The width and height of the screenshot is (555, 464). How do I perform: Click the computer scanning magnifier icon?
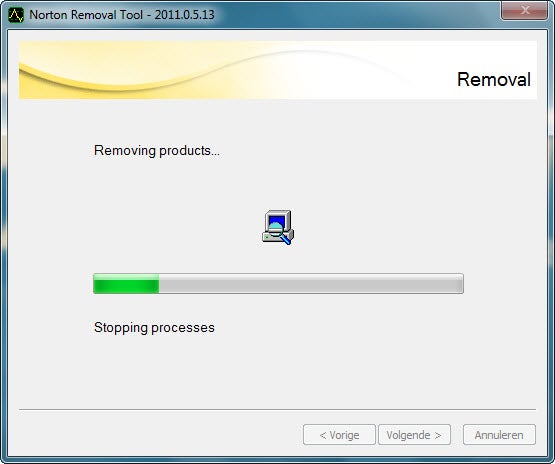(278, 228)
